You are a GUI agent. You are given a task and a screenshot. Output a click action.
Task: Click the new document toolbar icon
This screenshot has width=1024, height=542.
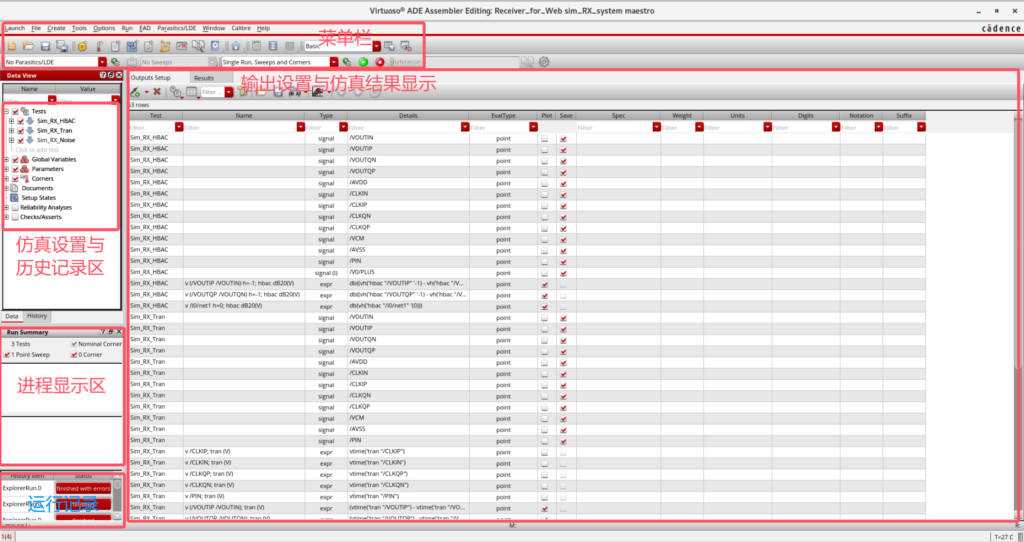coord(12,46)
